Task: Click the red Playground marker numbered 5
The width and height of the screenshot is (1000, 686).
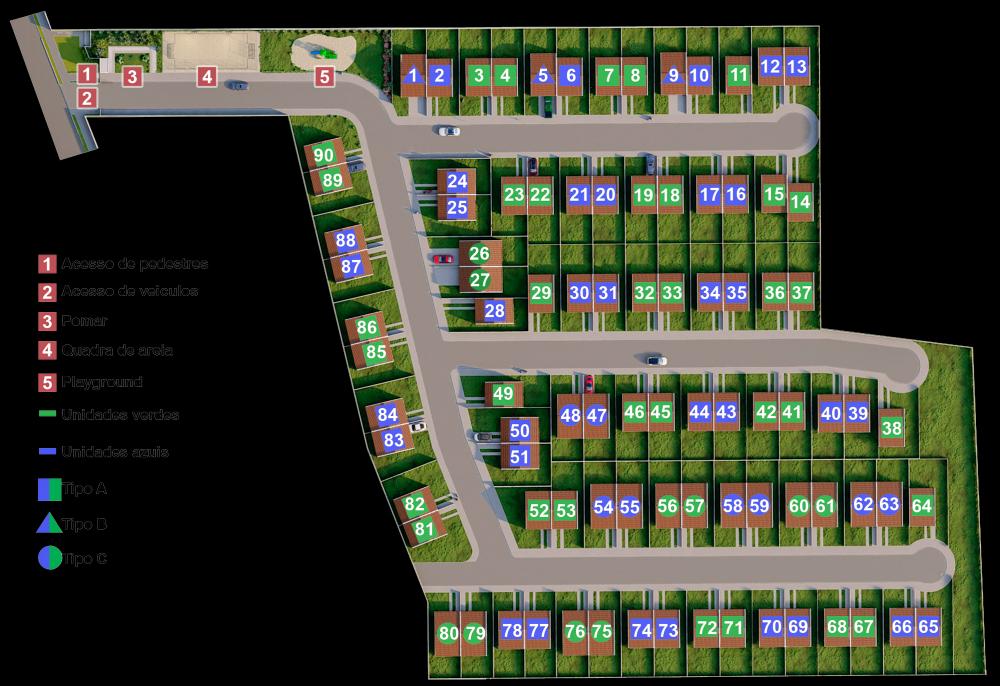Action: point(323,75)
